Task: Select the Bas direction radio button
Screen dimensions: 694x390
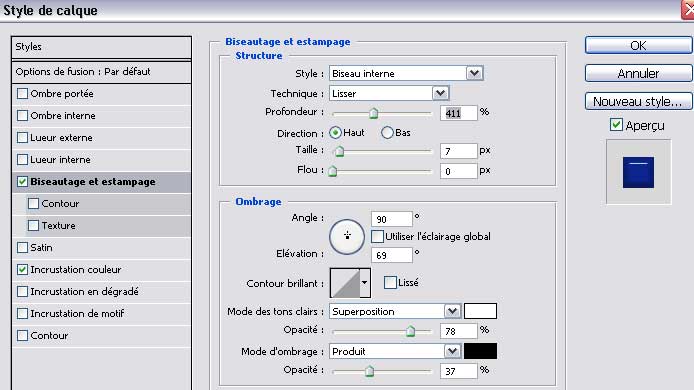Action: click(x=387, y=132)
